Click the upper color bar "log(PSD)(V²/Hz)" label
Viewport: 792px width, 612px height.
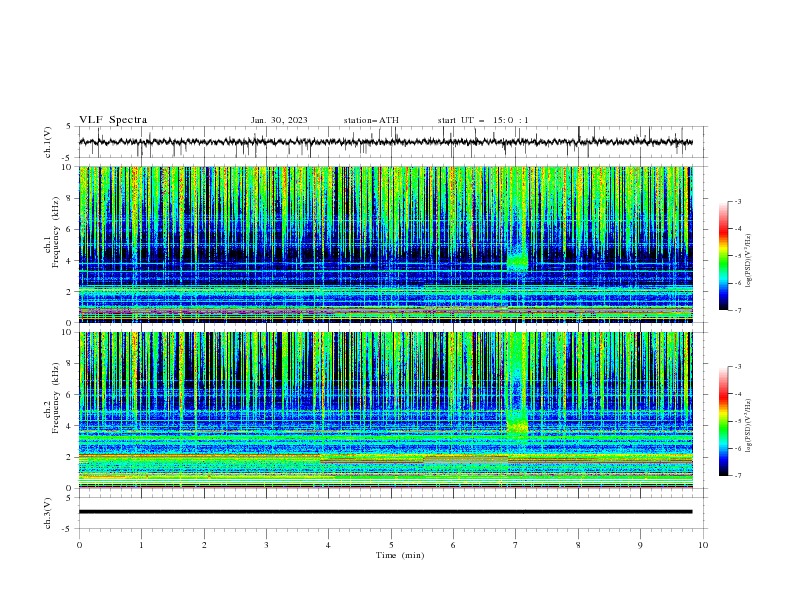click(x=749, y=261)
